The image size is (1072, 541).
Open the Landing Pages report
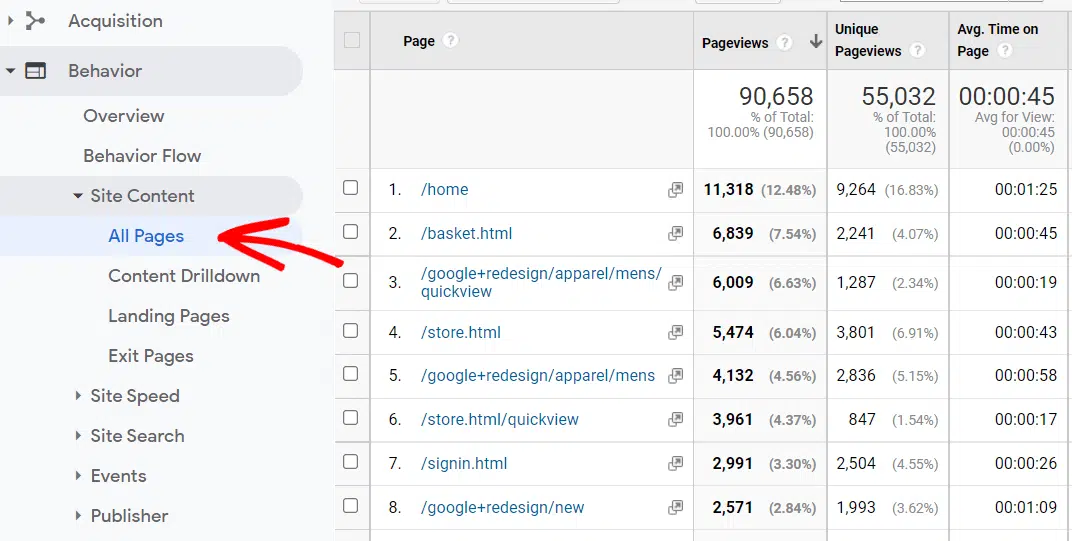point(168,316)
